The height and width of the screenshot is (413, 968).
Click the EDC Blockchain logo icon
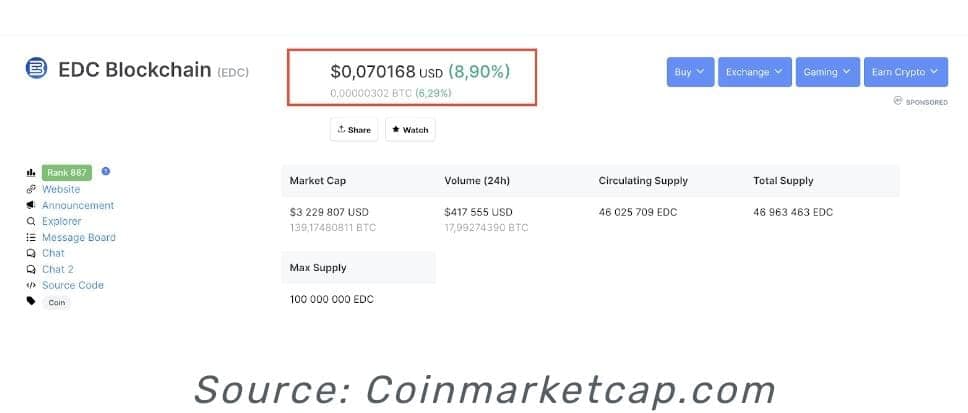[36, 68]
